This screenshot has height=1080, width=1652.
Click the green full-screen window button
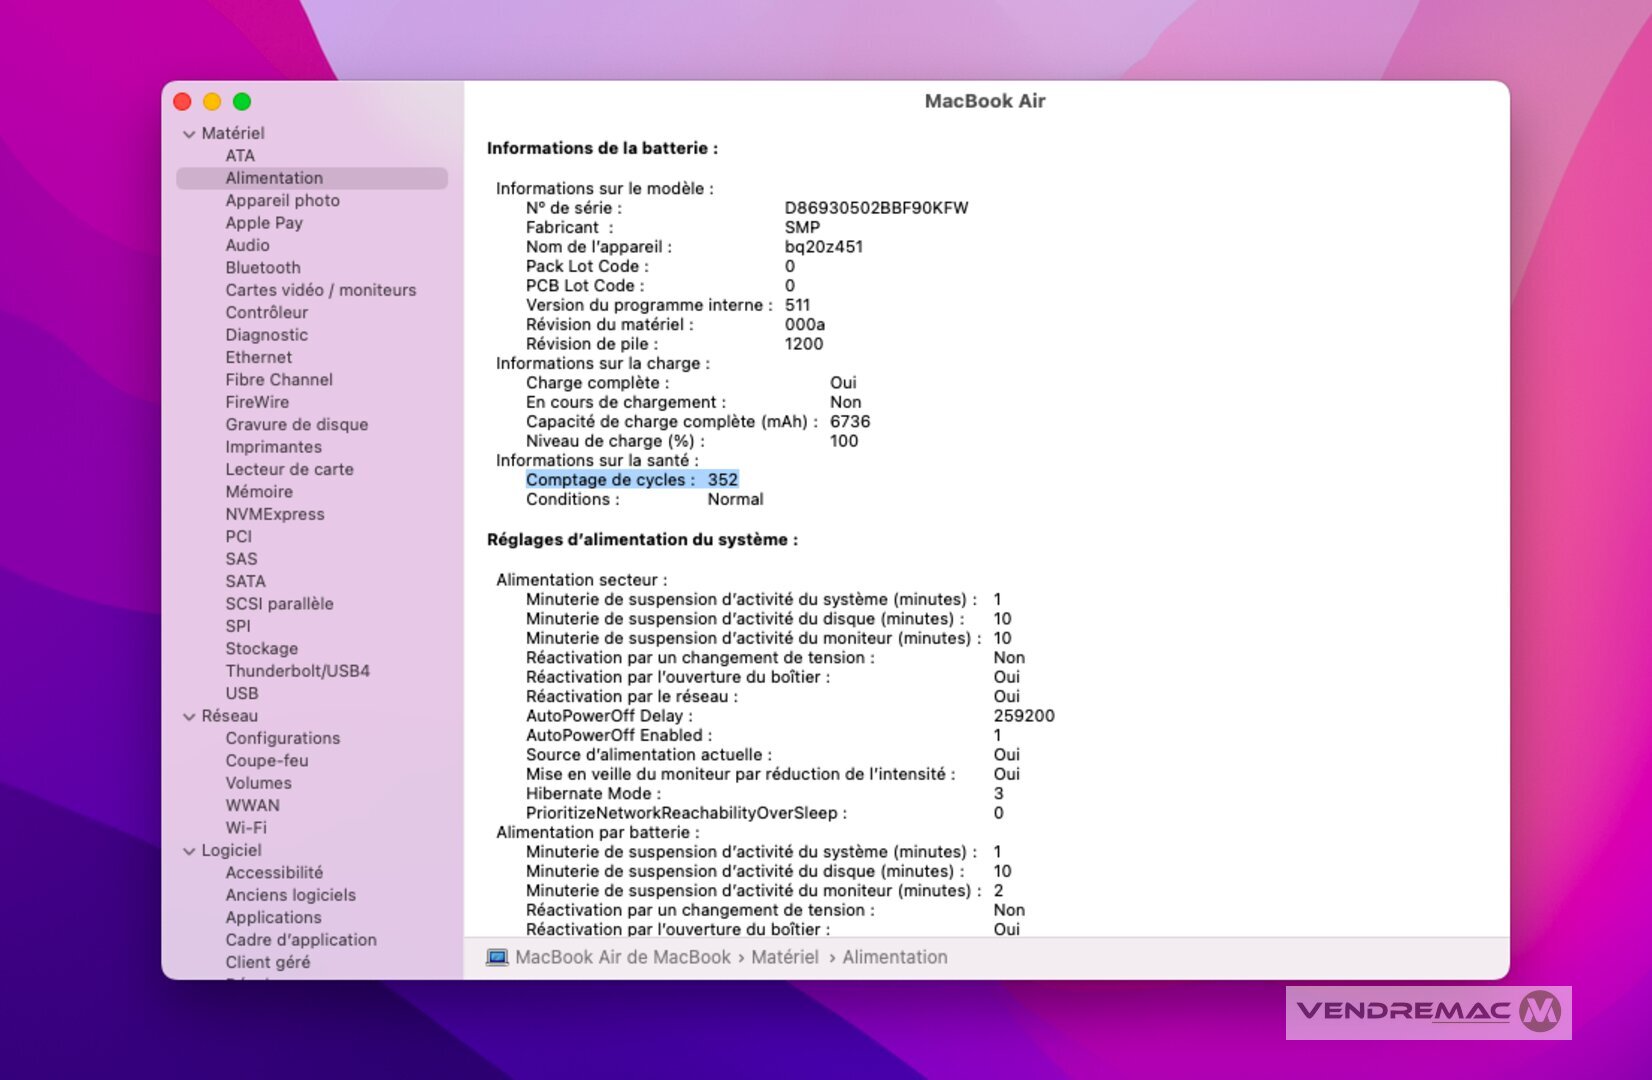(x=242, y=102)
